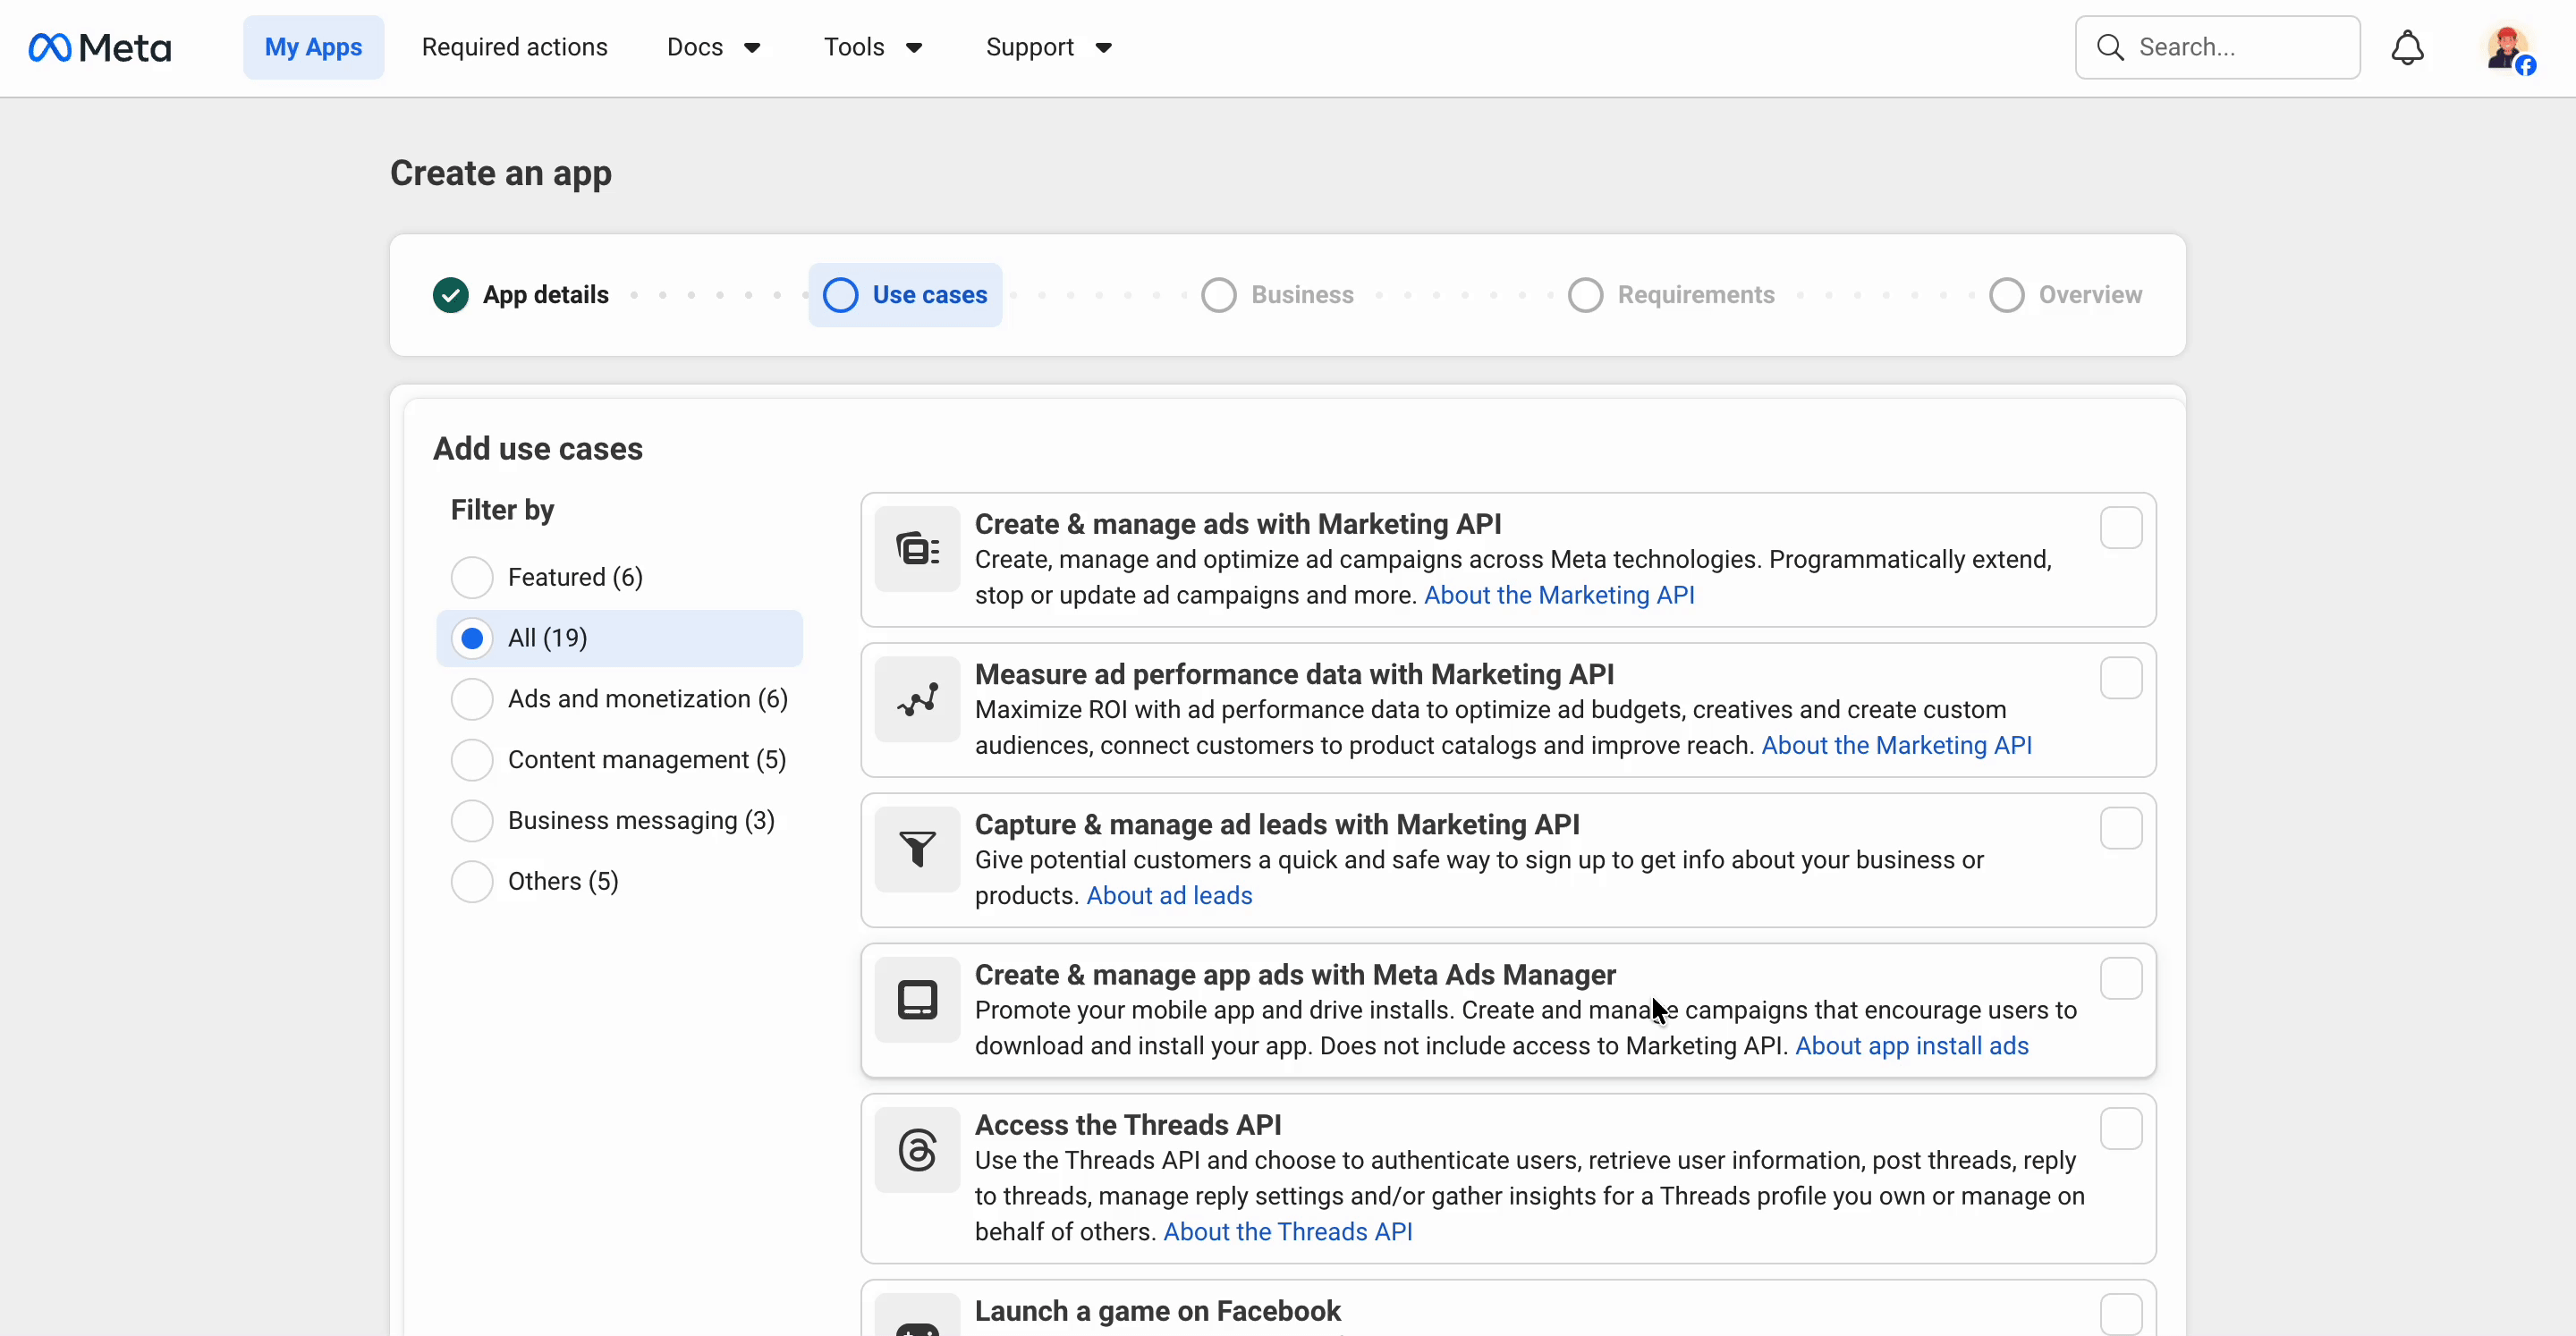Check the Access the Threads API box
Image resolution: width=2576 pixels, height=1336 pixels.
pyautogui.click(x=2120, y=1128)
